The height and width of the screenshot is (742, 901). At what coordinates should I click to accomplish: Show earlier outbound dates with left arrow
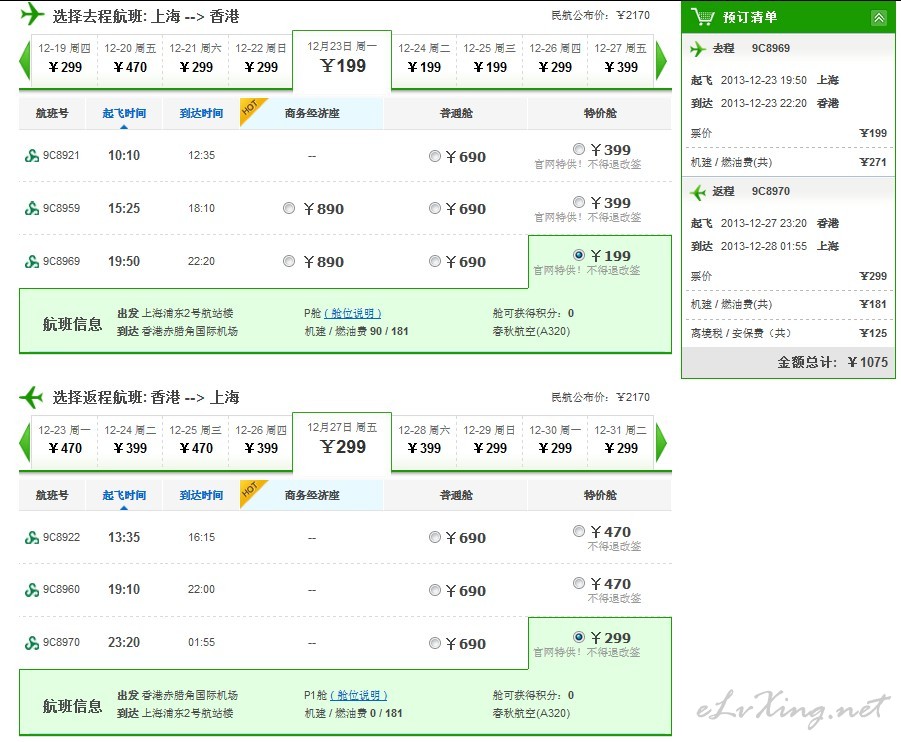point(24,60)
